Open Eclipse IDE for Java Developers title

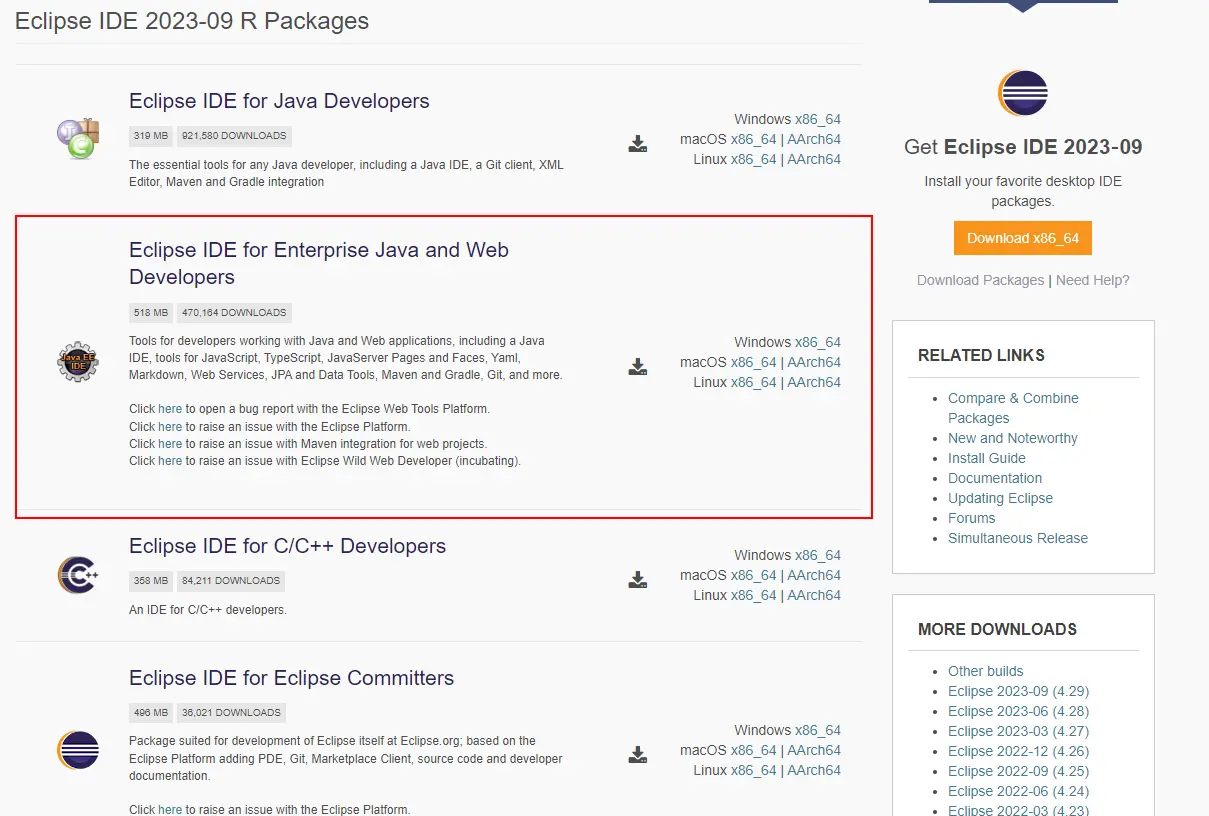click(279, 101)
